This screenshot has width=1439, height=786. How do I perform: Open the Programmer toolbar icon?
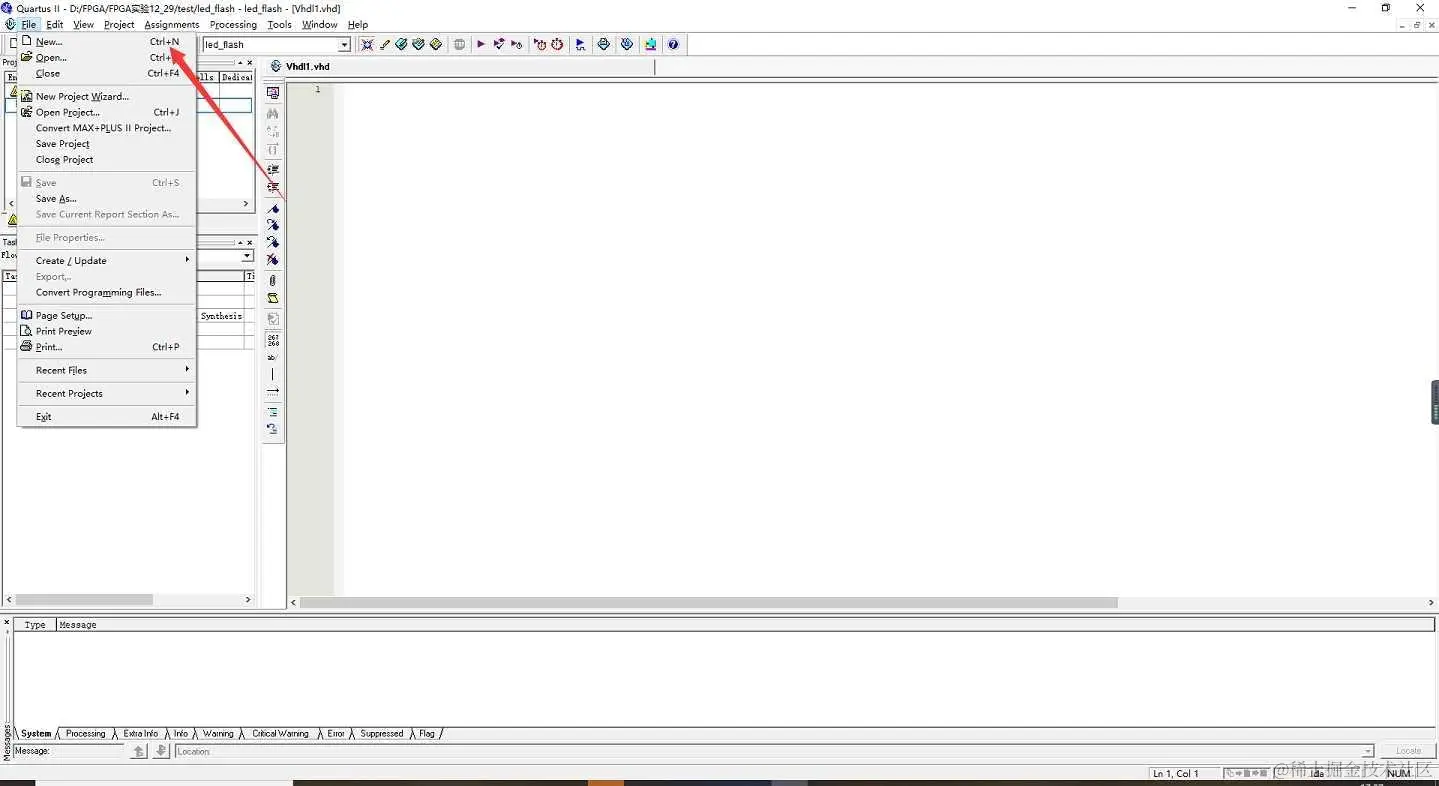coord(627,44)
